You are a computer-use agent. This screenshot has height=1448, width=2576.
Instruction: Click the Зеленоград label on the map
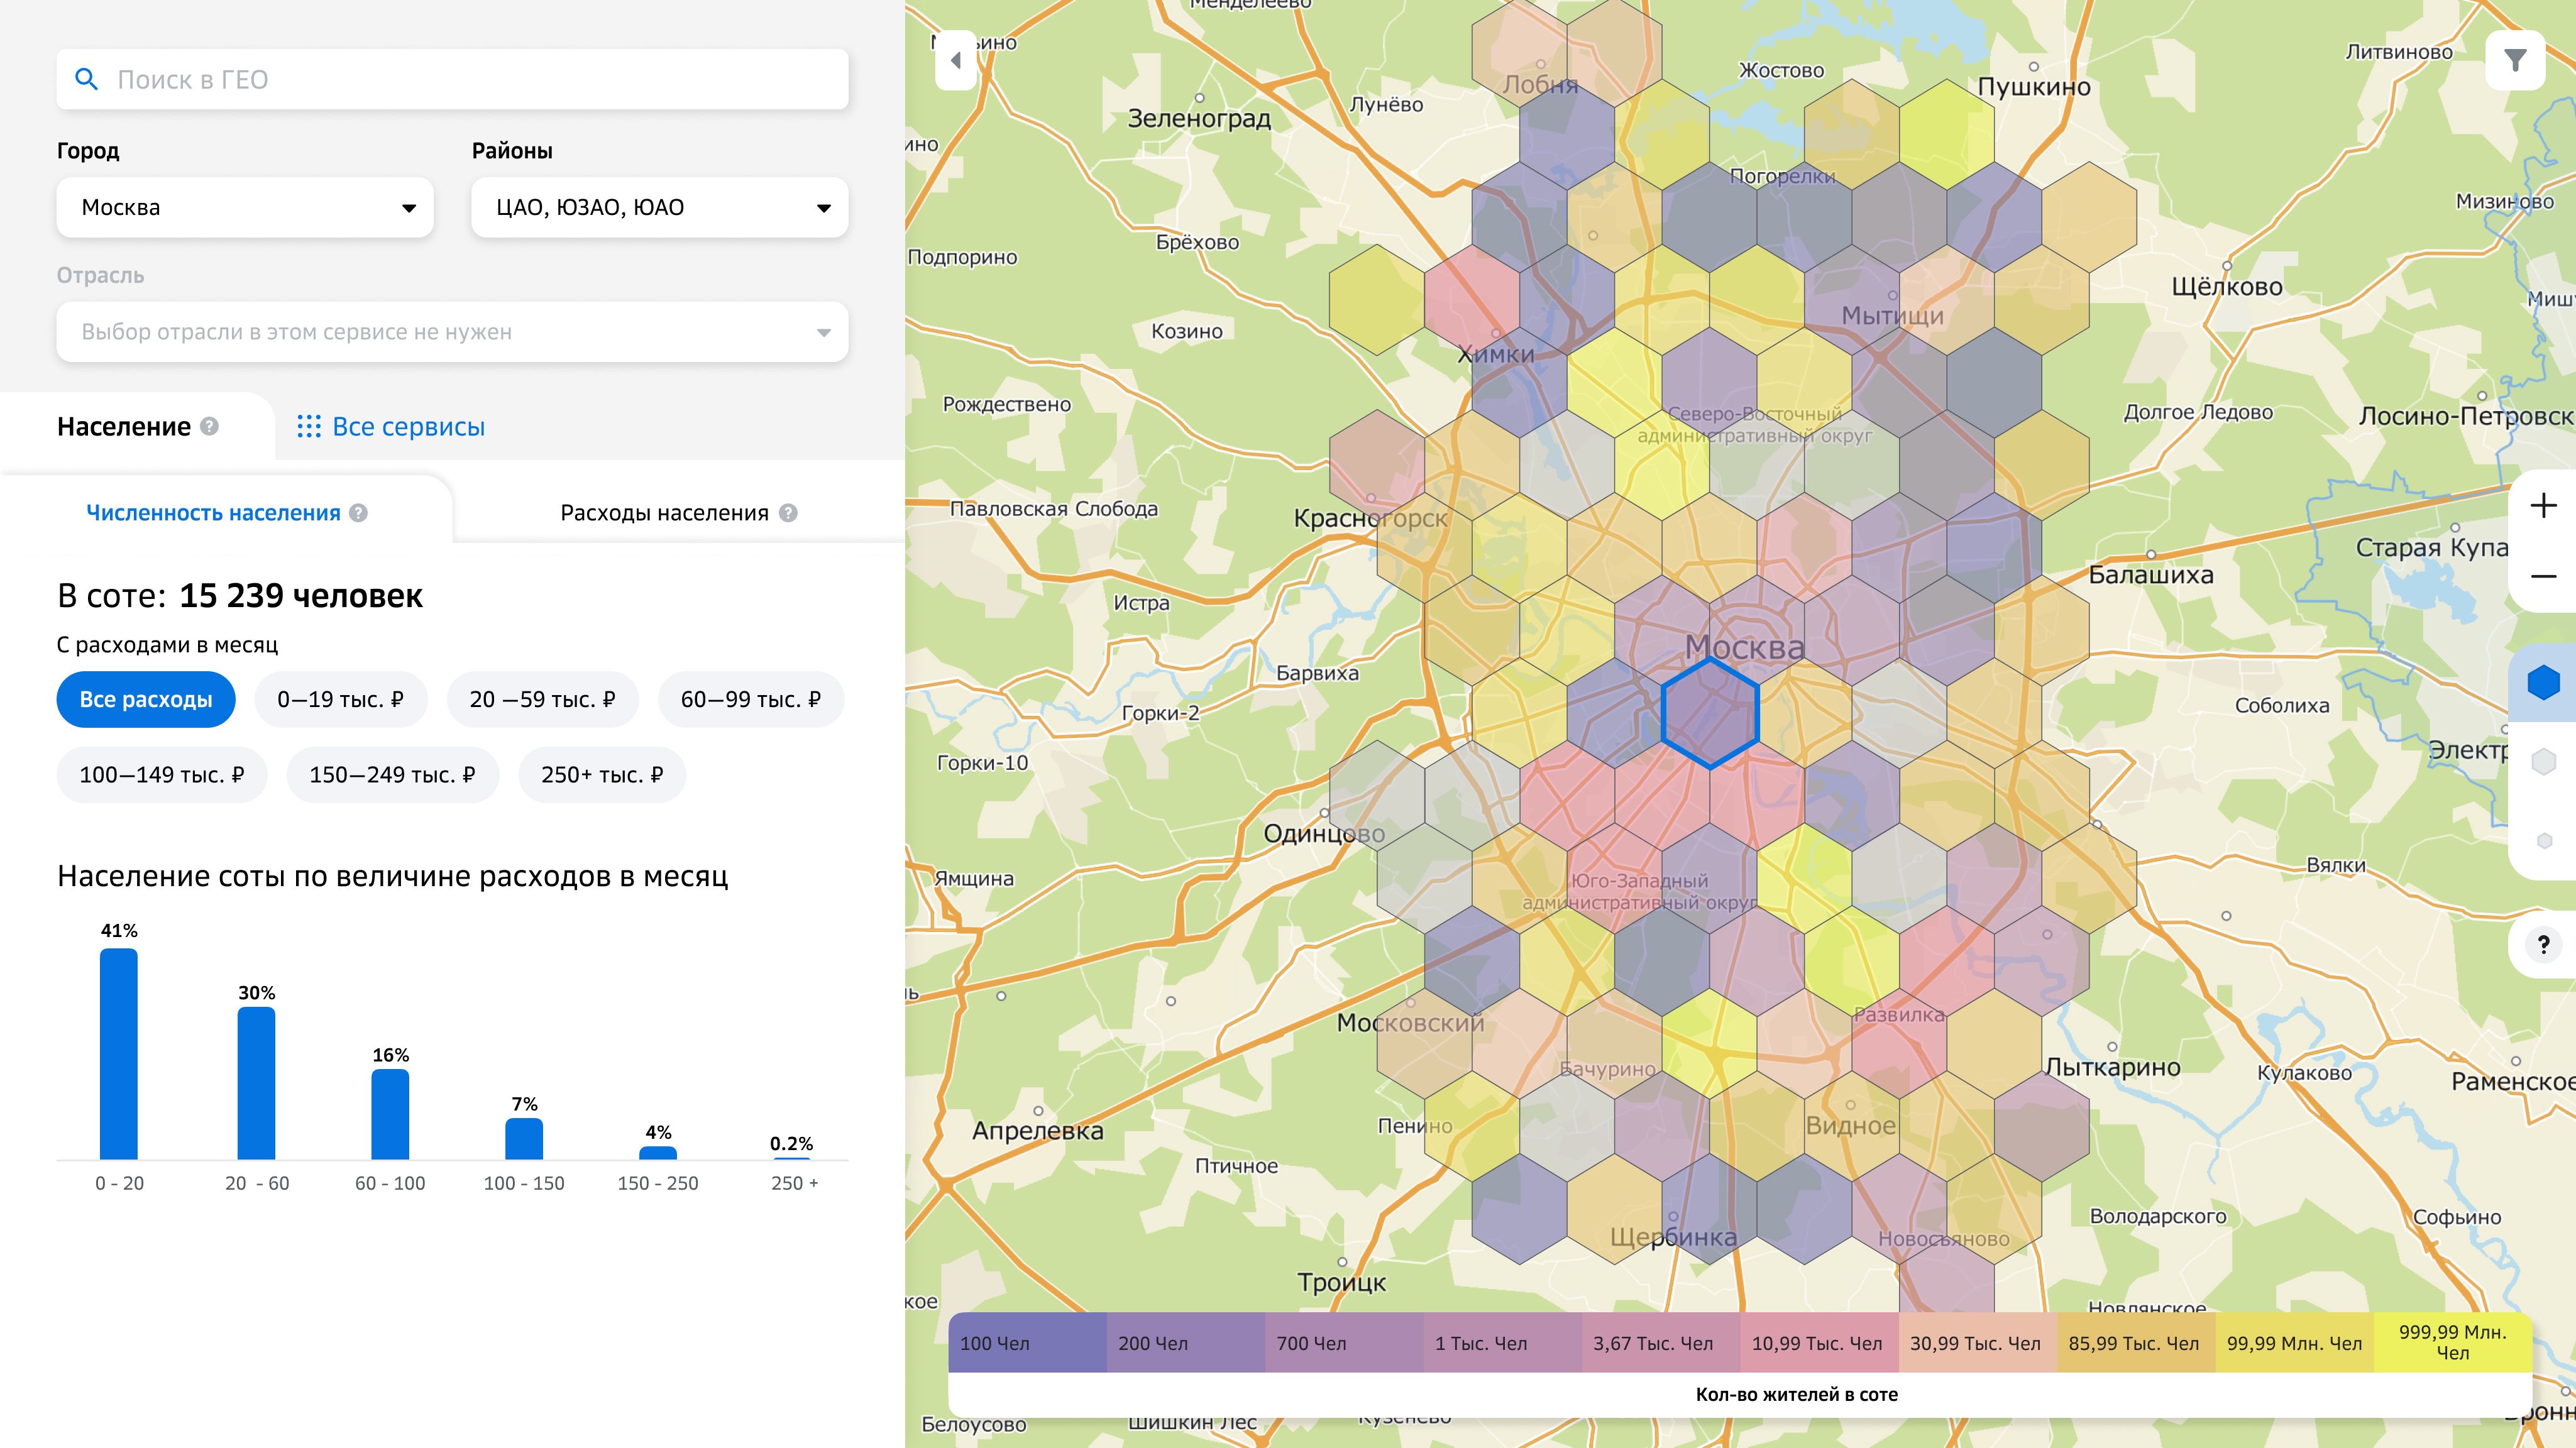pos(1199,119)
